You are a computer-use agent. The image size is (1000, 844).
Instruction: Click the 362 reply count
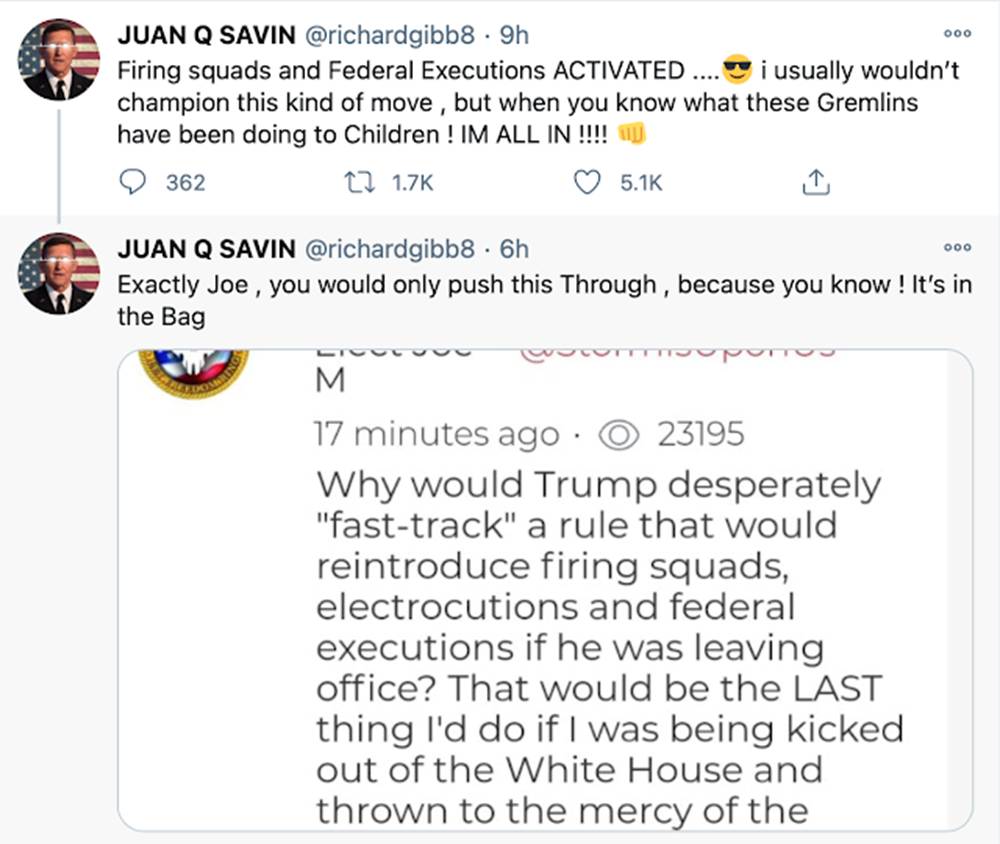185,182
